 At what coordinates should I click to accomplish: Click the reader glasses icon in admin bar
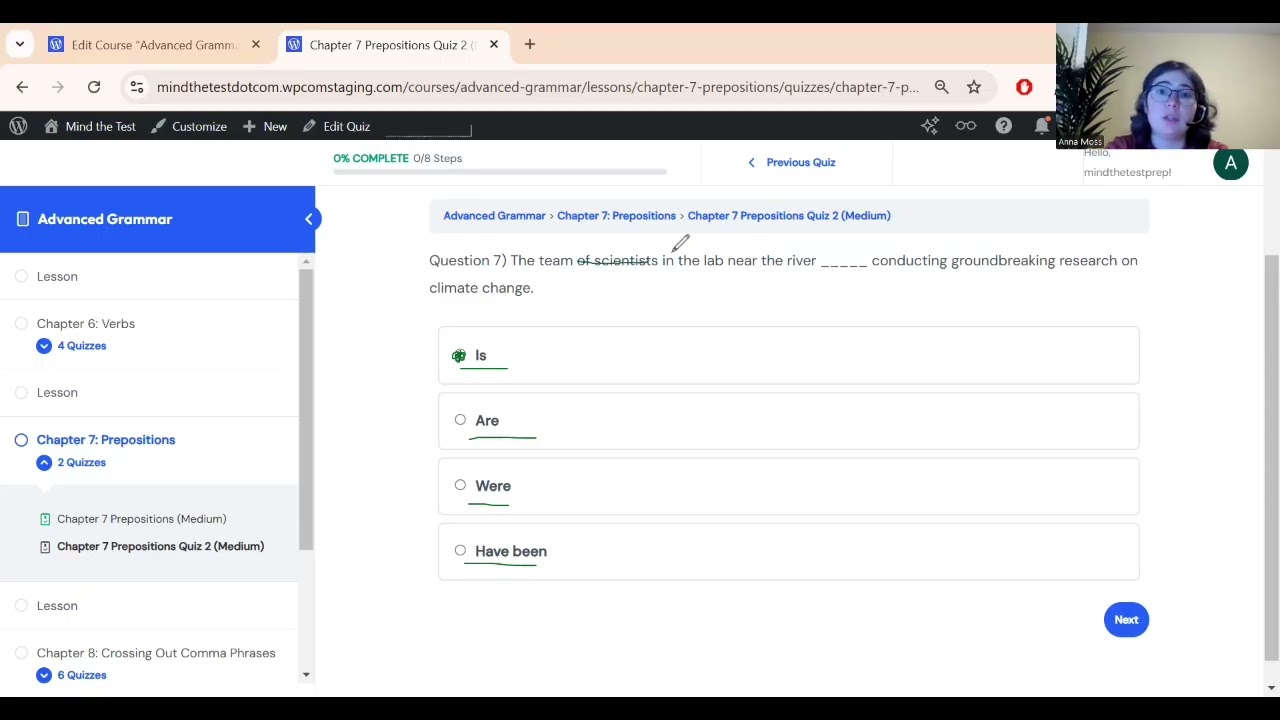[x=966, y=126]
